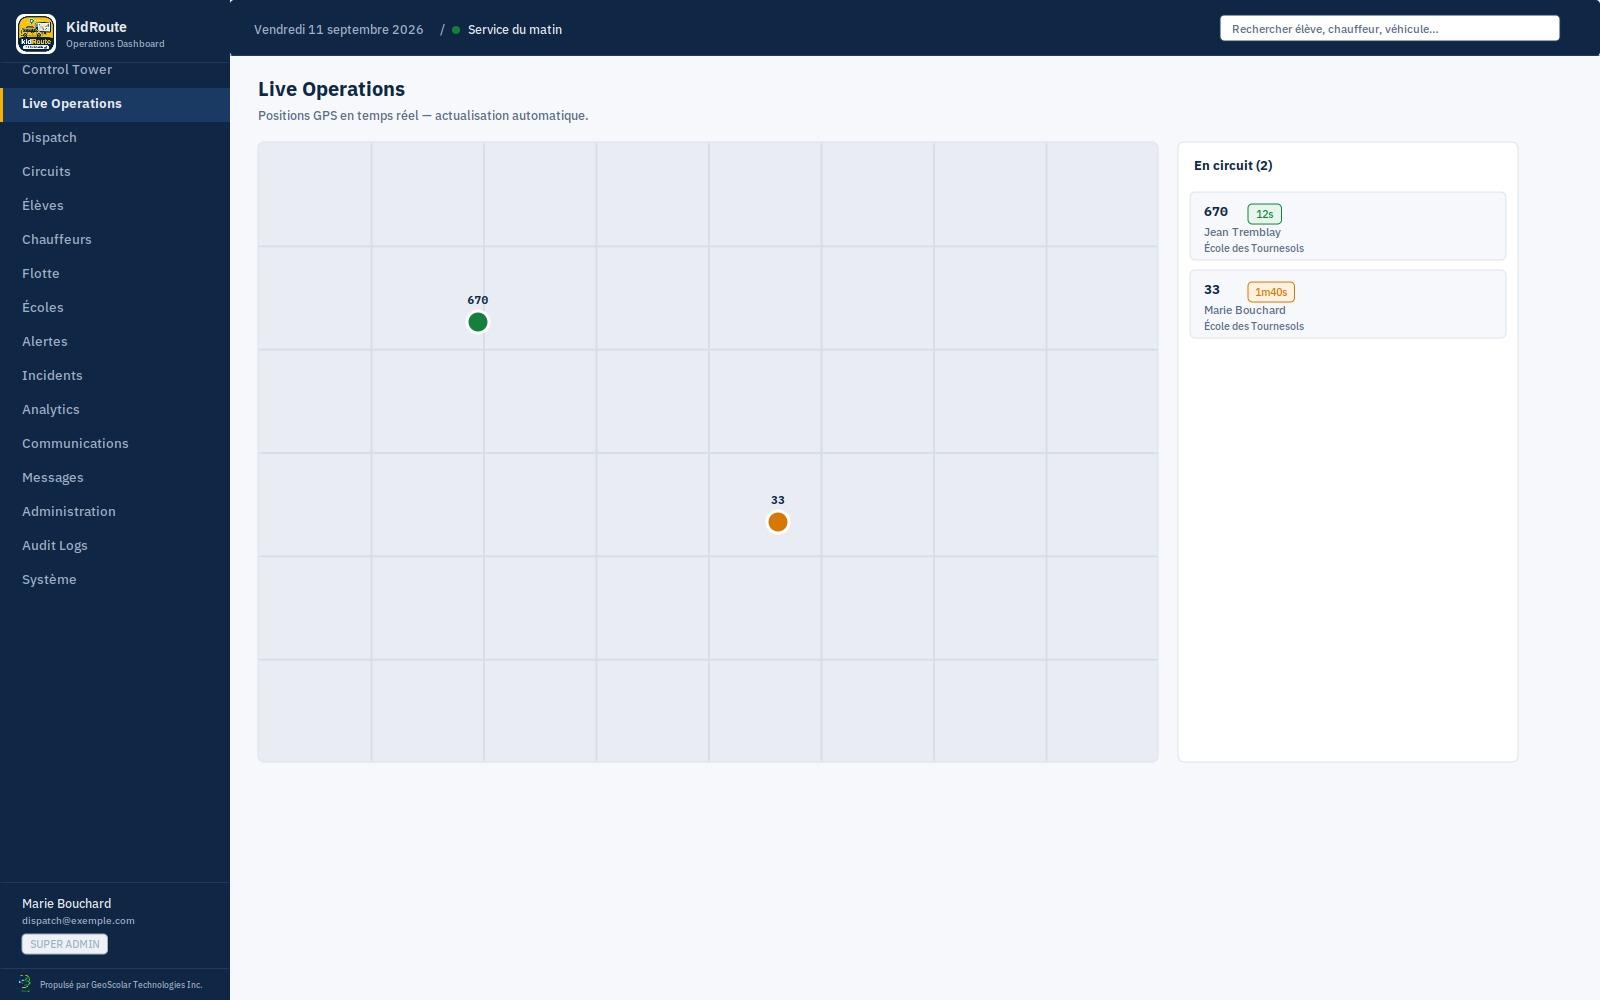Viewport: 1600px width, 1000px height.
Task: Open Communications section
Action: 115,444
